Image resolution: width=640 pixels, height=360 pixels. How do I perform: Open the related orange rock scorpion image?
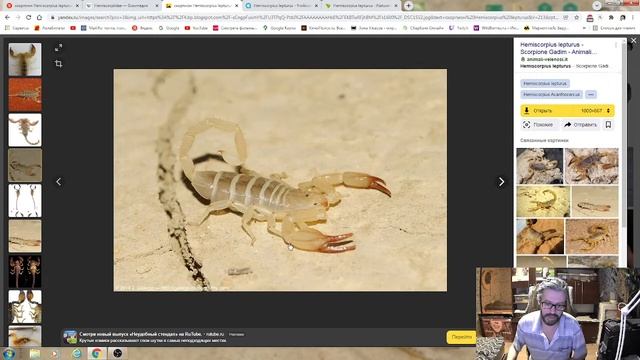tap(540, 236)
